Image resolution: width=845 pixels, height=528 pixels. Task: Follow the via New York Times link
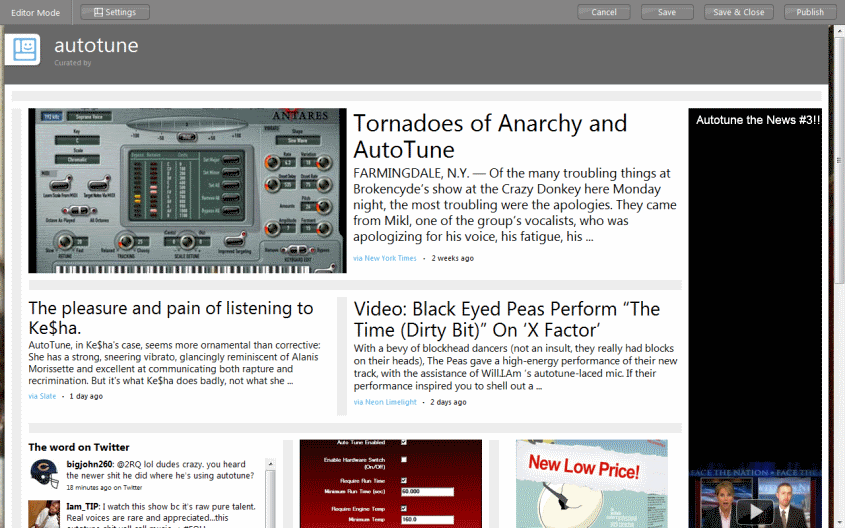coord(385,258)
